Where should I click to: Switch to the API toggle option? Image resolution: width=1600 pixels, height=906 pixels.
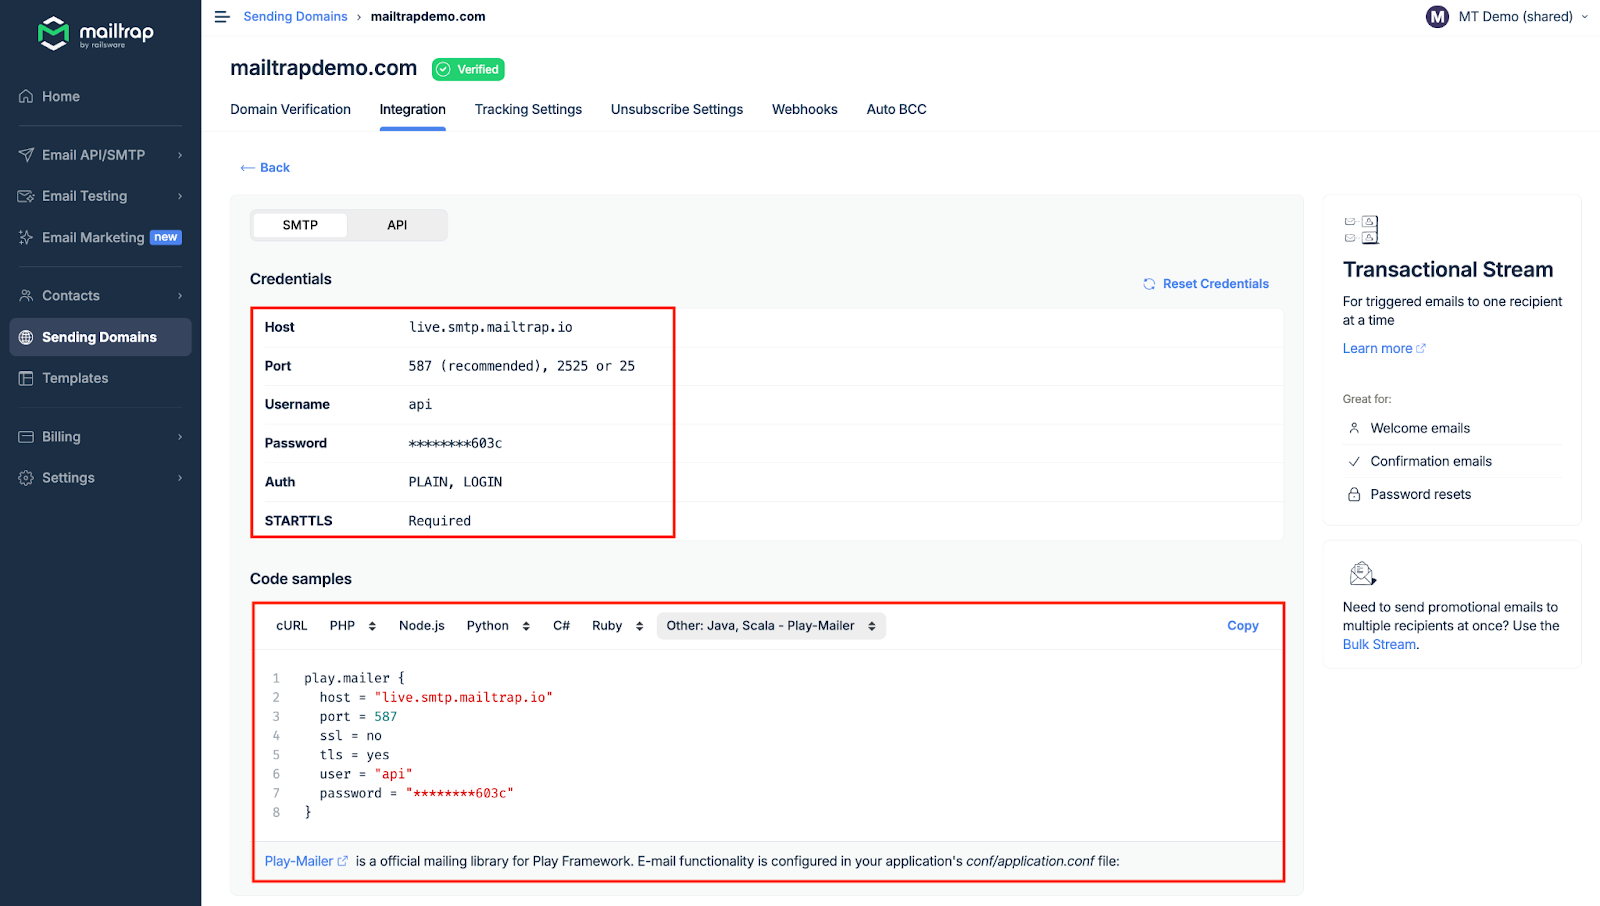397,225
